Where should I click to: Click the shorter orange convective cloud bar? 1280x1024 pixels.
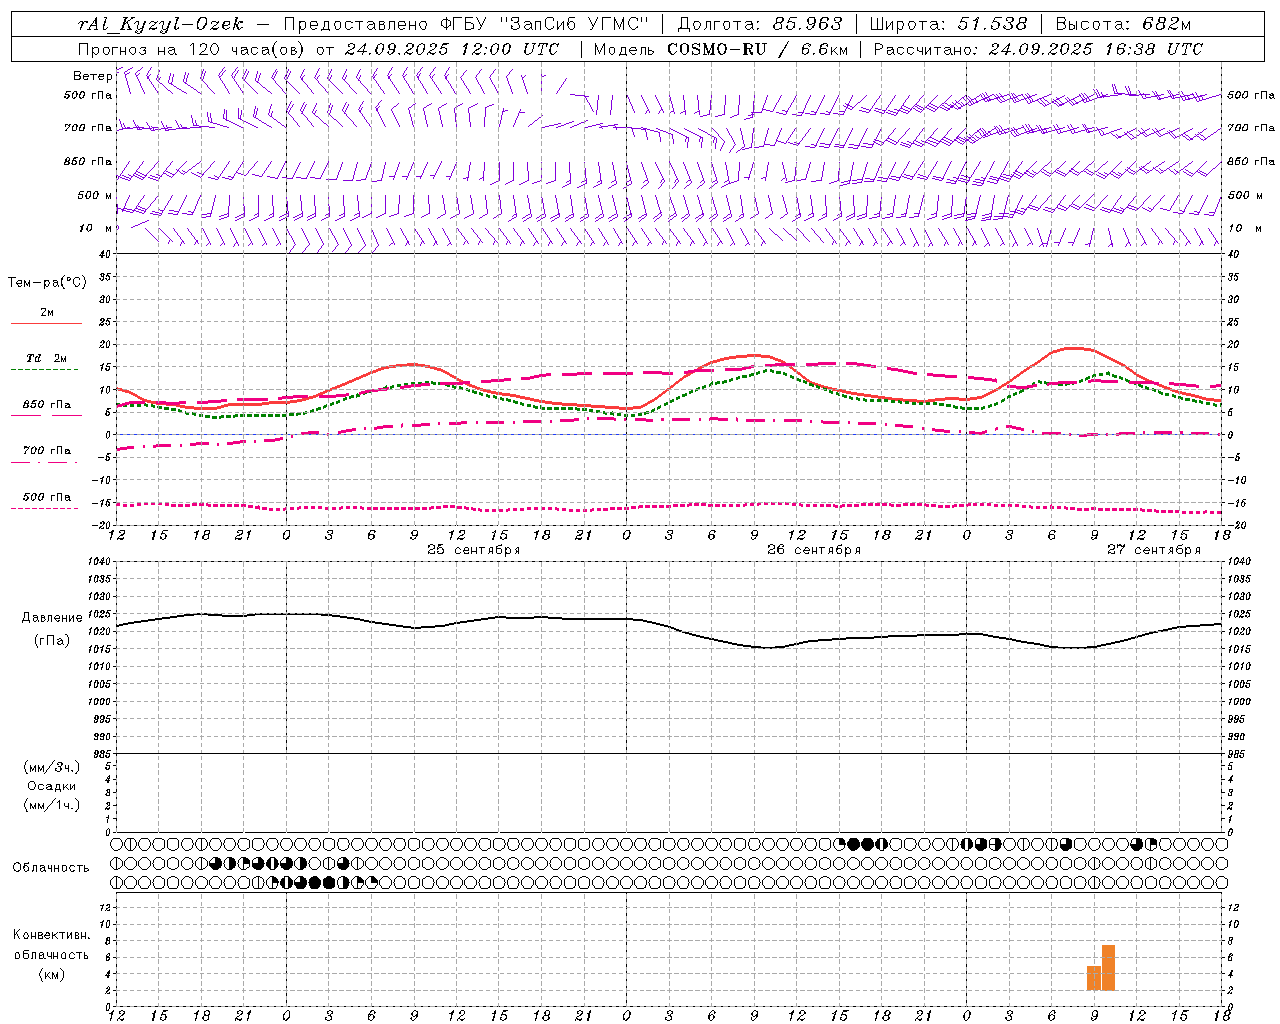[x=1094, y=978]
